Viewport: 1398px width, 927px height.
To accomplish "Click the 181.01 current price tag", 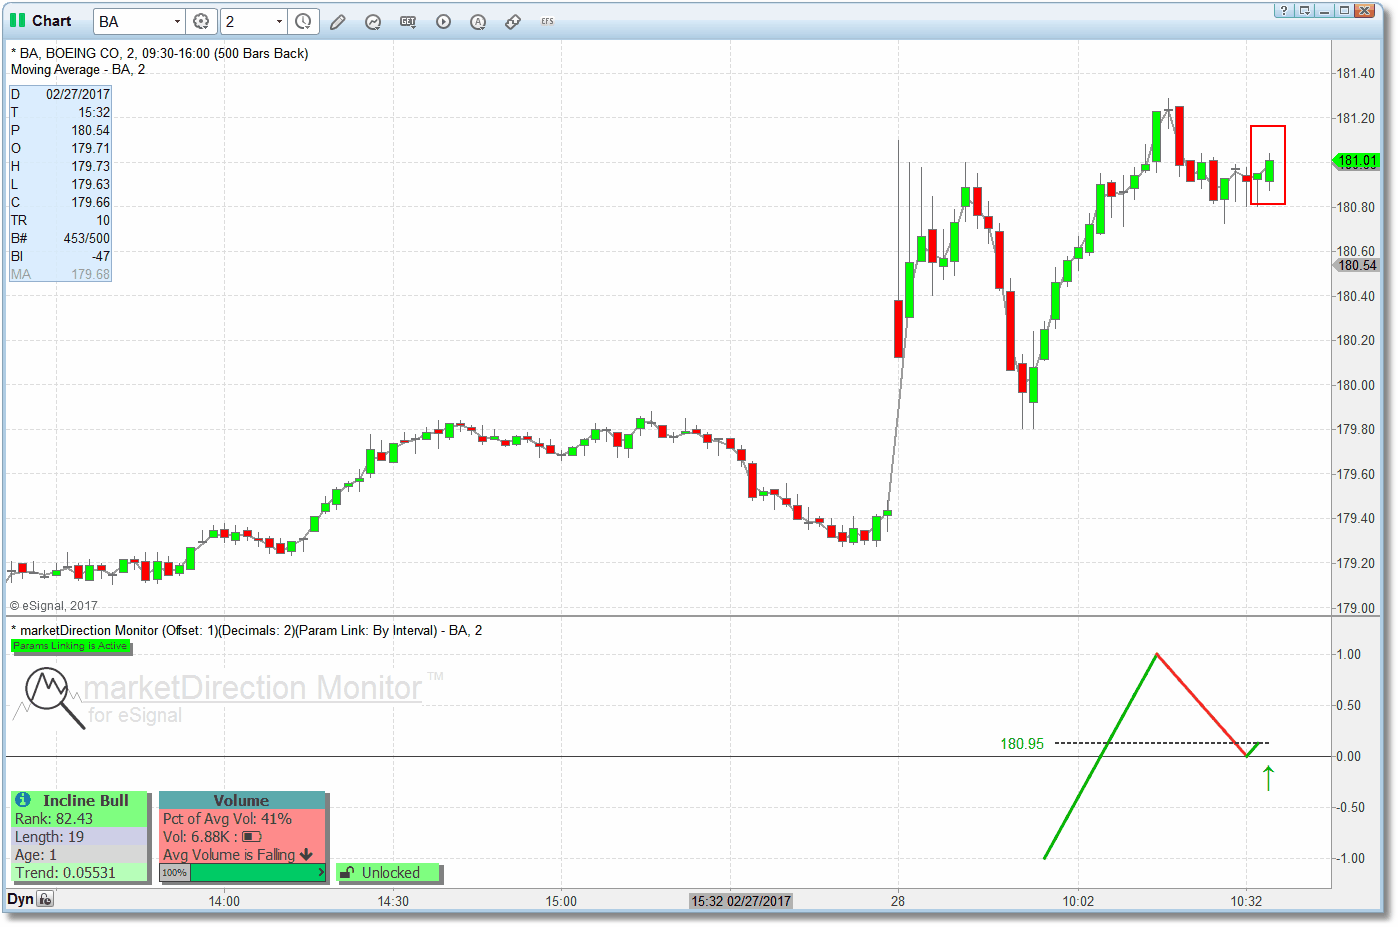I will (1357, 161).
